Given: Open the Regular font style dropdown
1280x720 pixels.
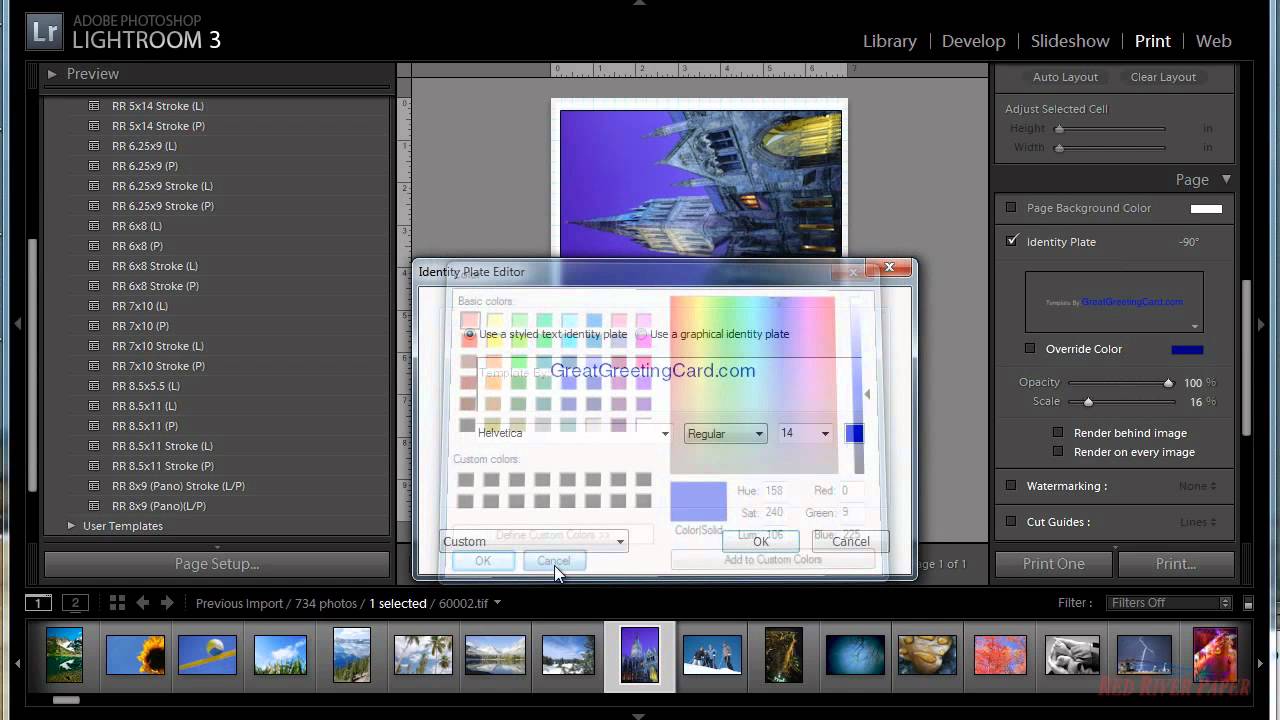Looking at the screenshot, I should 725,433.
